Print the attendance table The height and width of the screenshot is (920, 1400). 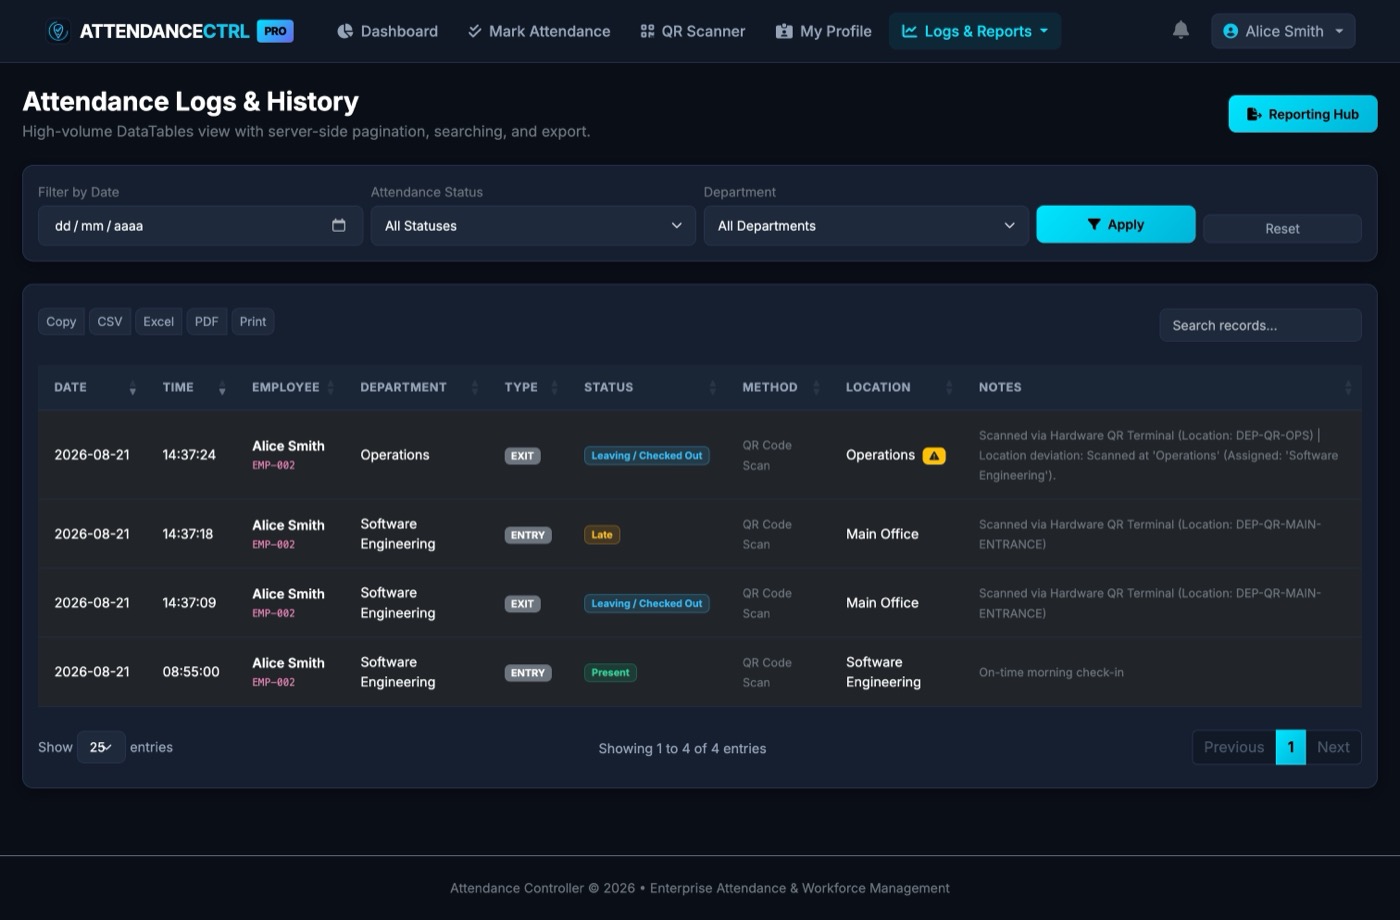coord(253,321)
